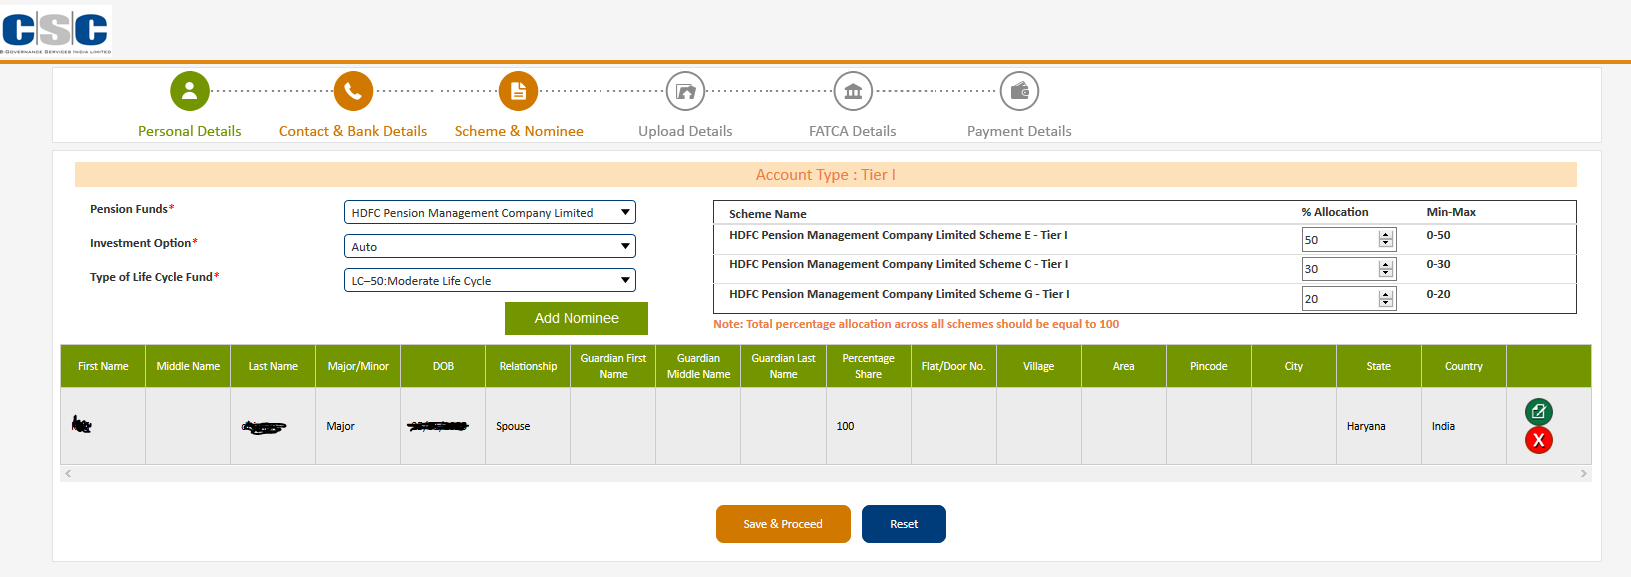Go to FATCA Details label
Image resolution: width=1631 pixels, height=577 pixels.
click(853, 131)
